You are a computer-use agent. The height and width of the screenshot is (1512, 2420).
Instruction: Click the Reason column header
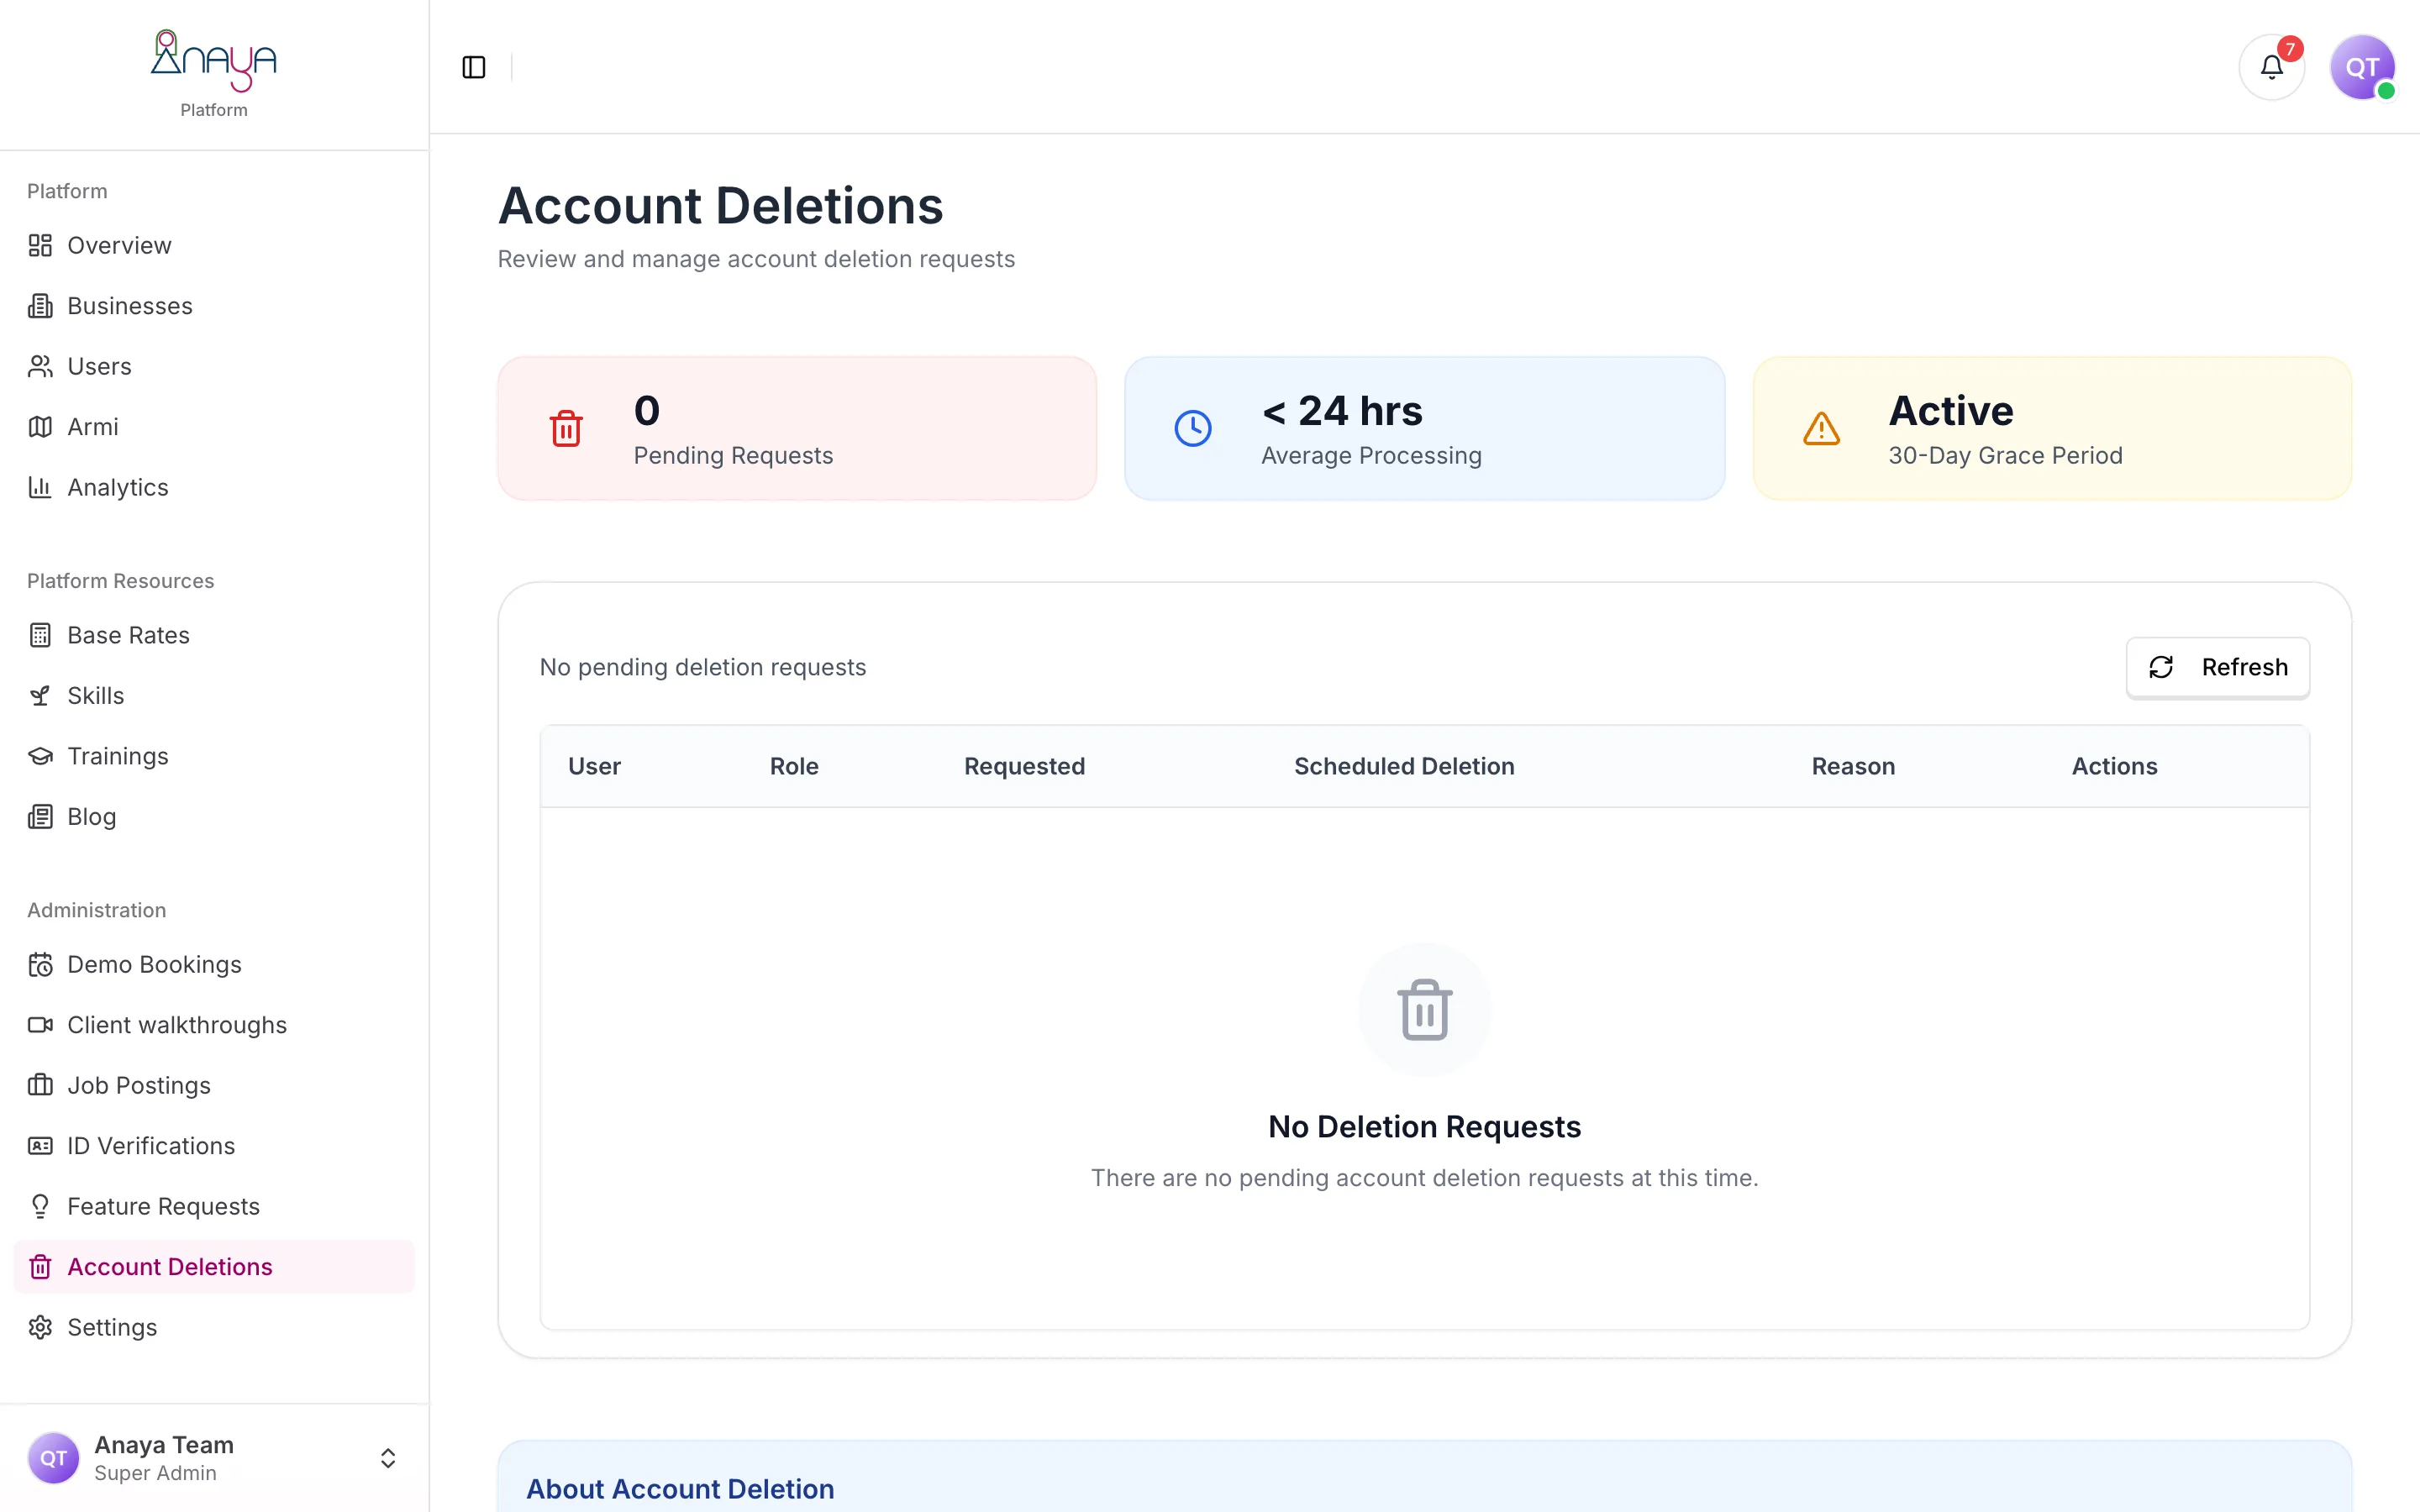[1853, 766]
